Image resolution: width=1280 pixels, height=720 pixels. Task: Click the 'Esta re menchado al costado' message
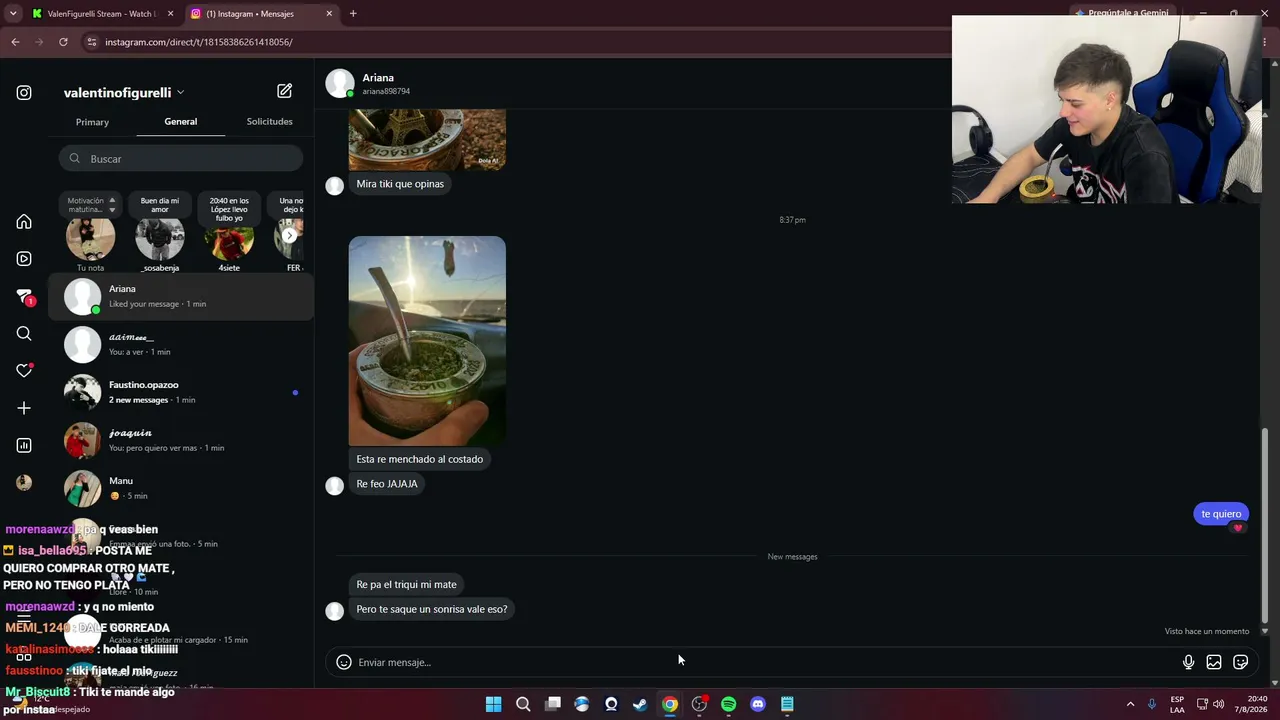pos(419,459)
